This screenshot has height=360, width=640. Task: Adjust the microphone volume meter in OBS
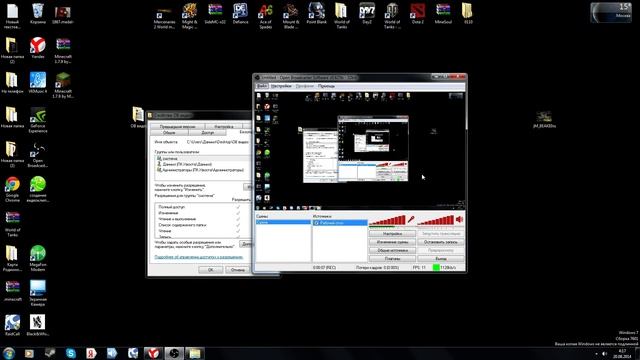click(x=387, y=220)
